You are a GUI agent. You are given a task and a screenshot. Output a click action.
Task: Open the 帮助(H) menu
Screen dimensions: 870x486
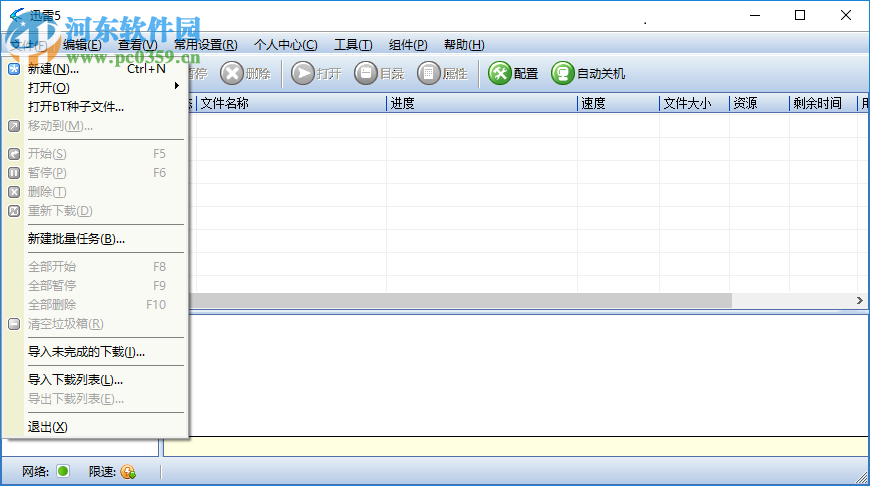[x=464, y=45]
